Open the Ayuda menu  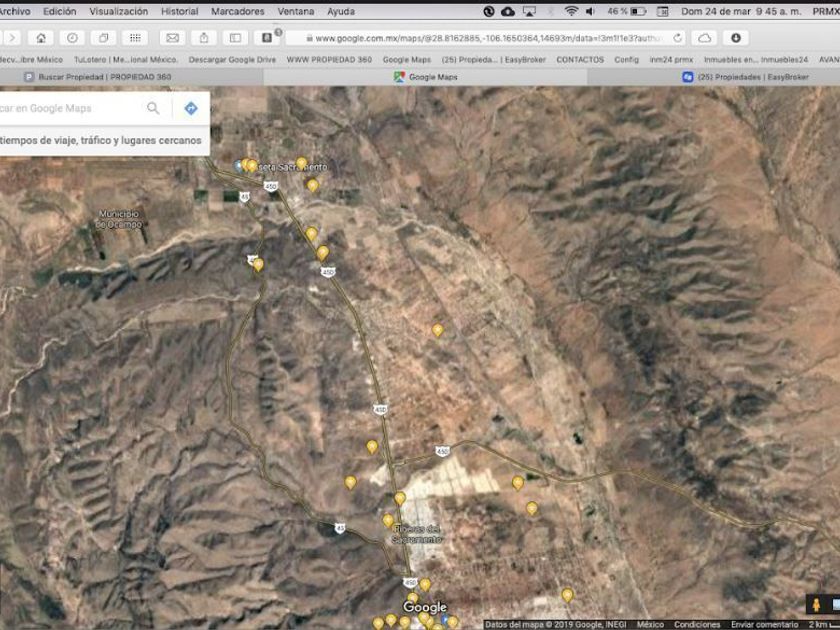pos(341,11)
